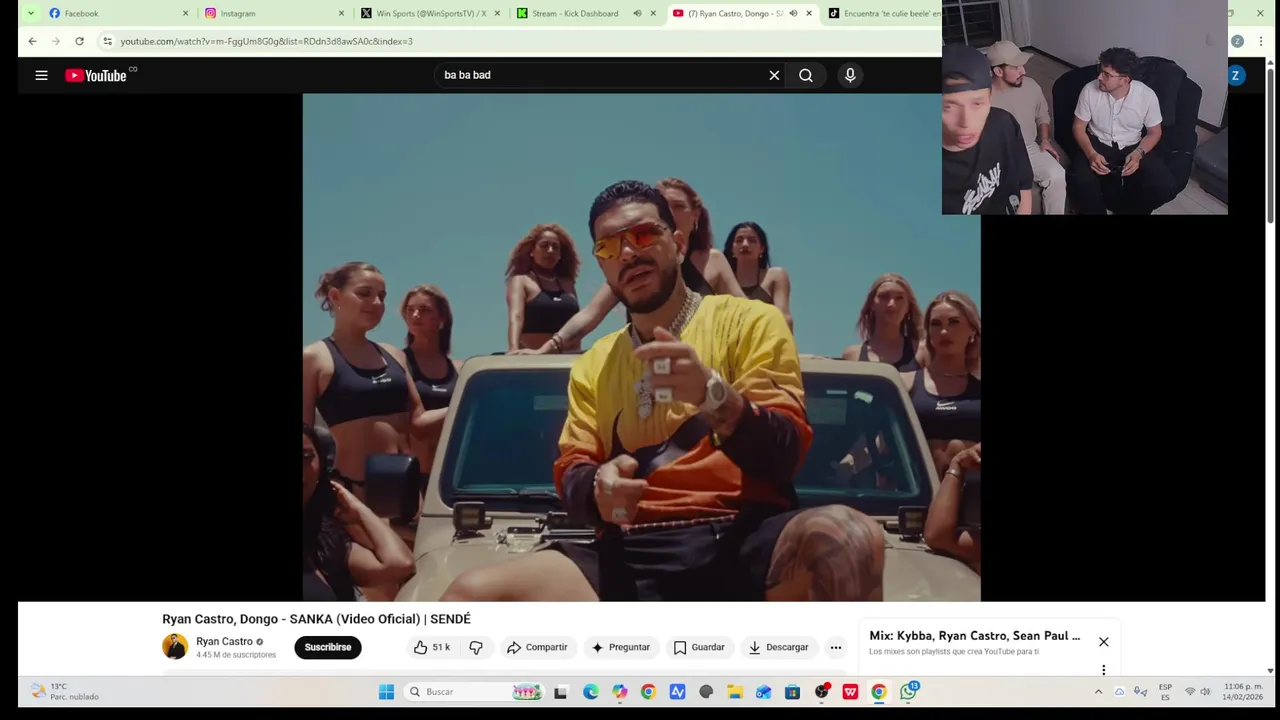This screenshot has height=720, width=1280.
Task: Subscribe with the Suscribirse button
Action: point(328,647)
